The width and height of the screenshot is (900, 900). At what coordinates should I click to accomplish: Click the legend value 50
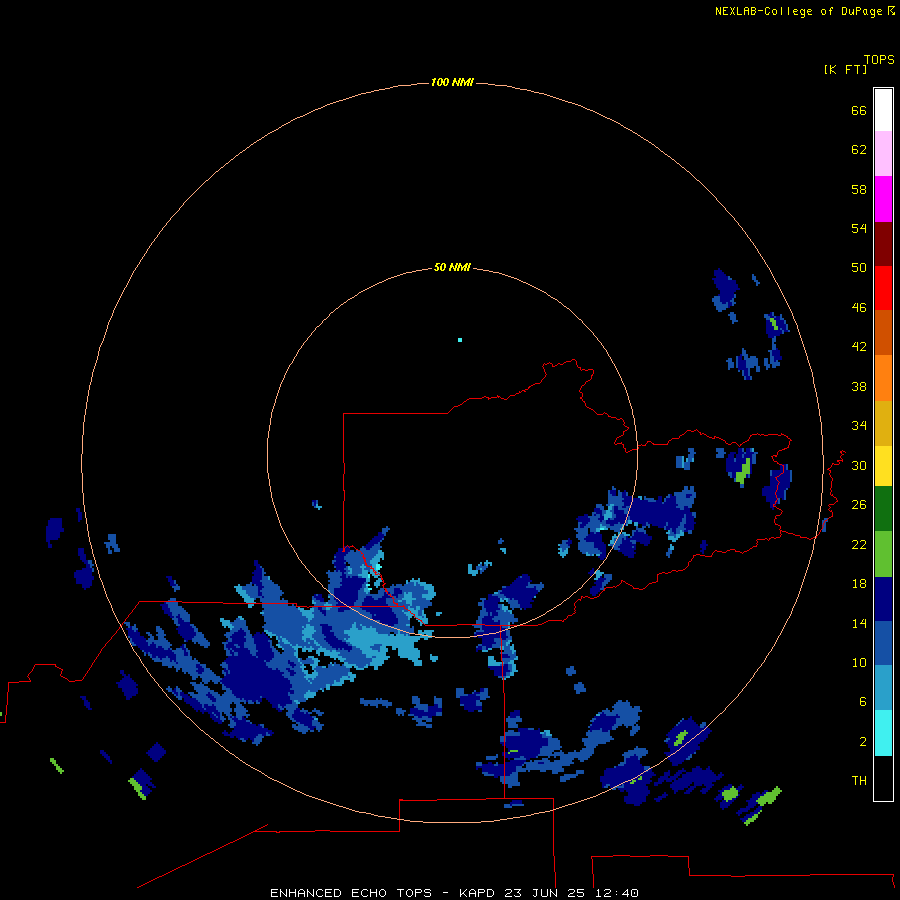(x=859, y=268)
